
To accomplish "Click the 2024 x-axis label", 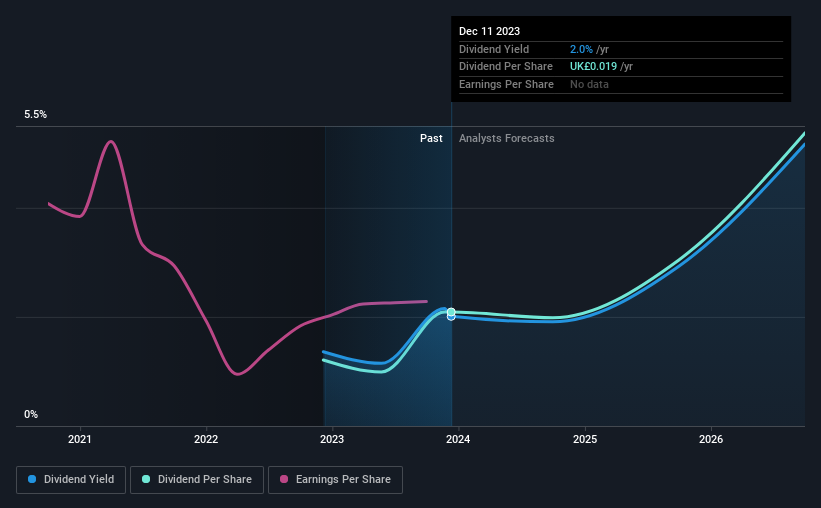I will [x=458, y=439].
